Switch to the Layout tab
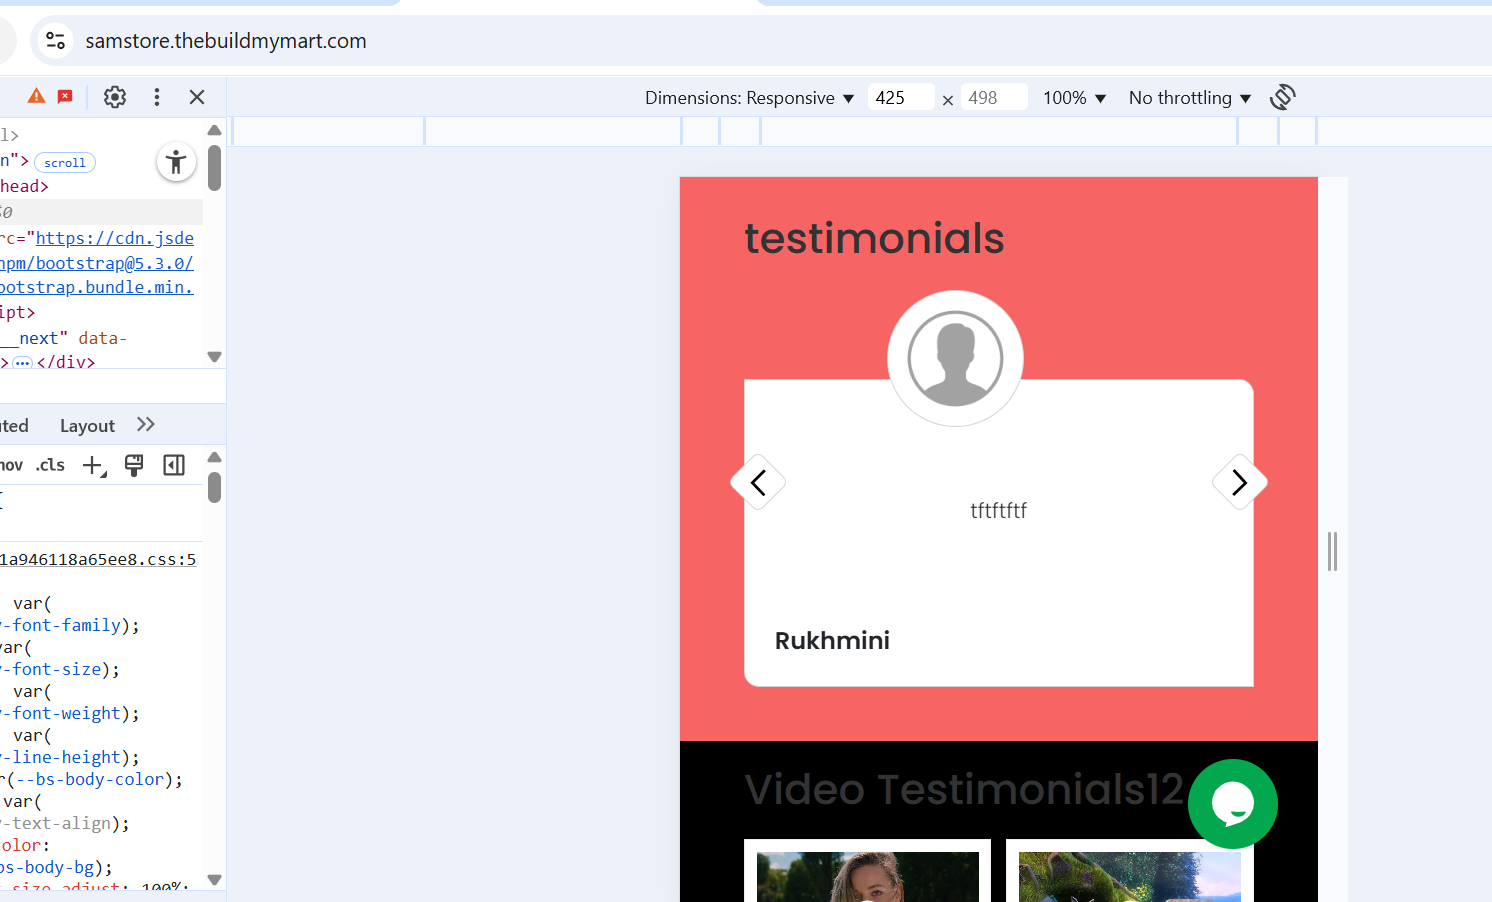Screen dimensions: 1492x902 click(87, 426)
